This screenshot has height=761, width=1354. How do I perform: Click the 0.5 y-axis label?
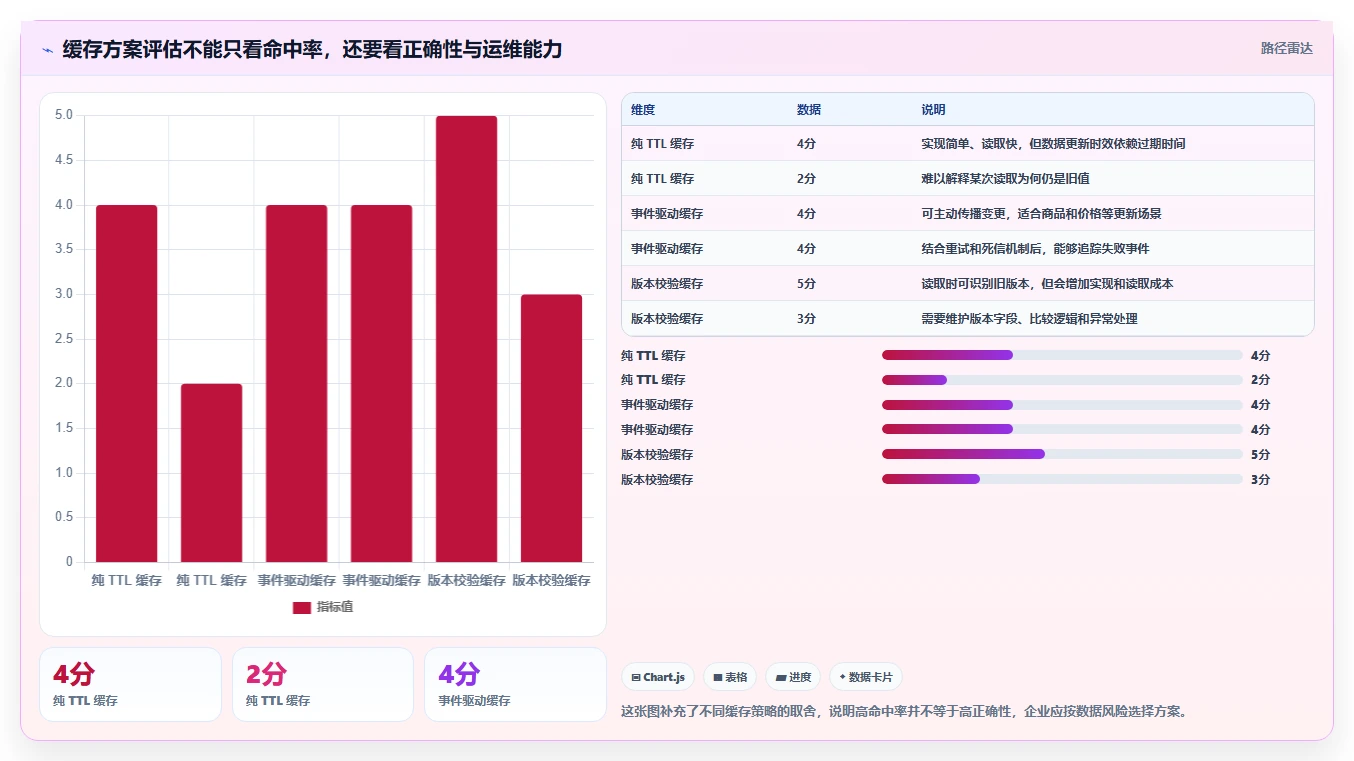coord(64,517)
